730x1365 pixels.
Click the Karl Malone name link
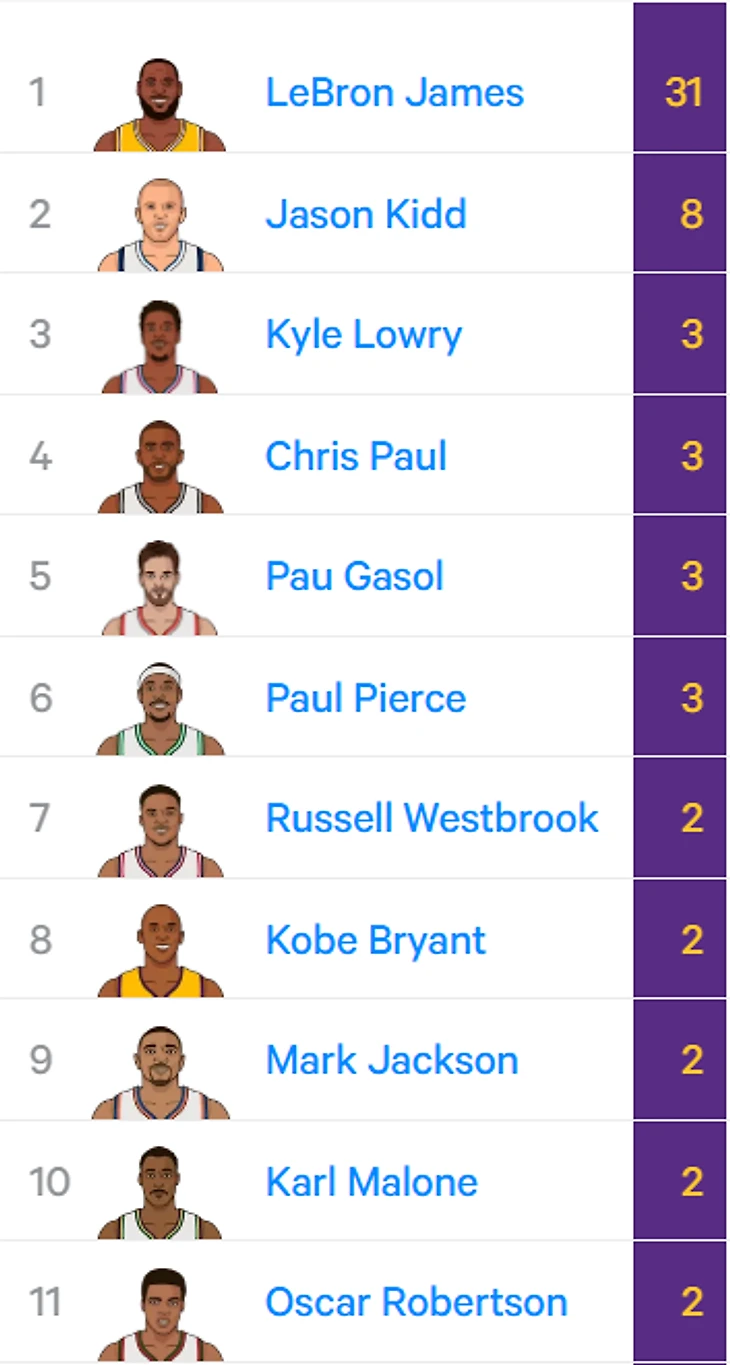(371, 1182)
